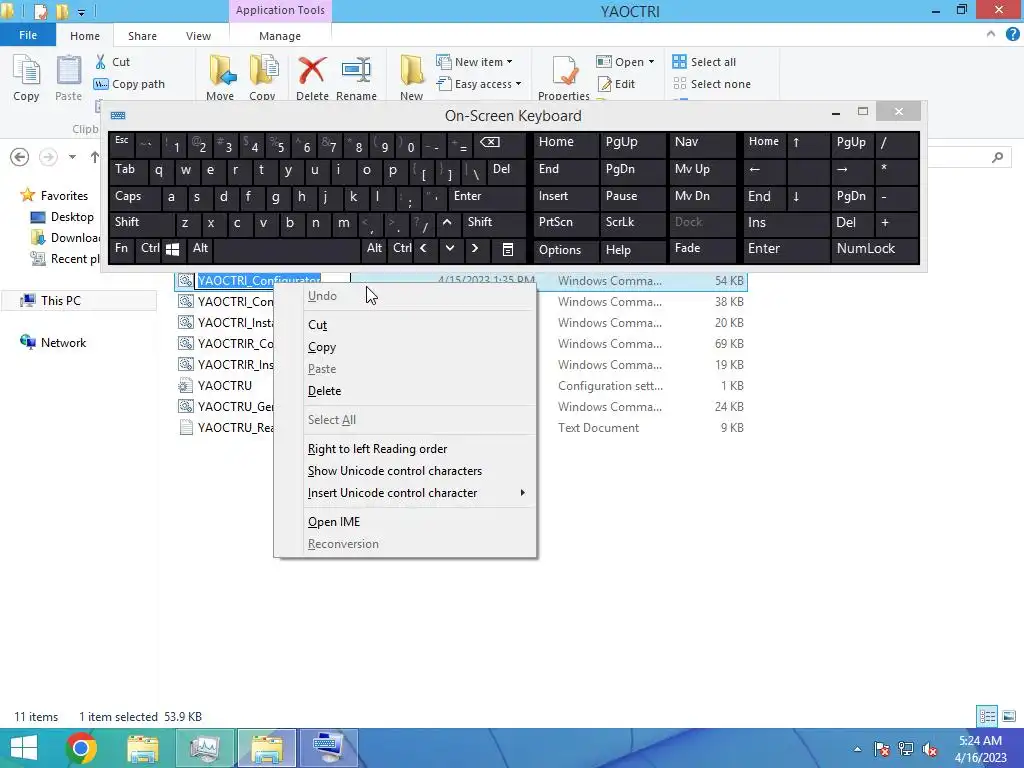
Task: Open Quick Access Toolbar customize dropdown
Action: pyautogui.click(x=81, y=12)
